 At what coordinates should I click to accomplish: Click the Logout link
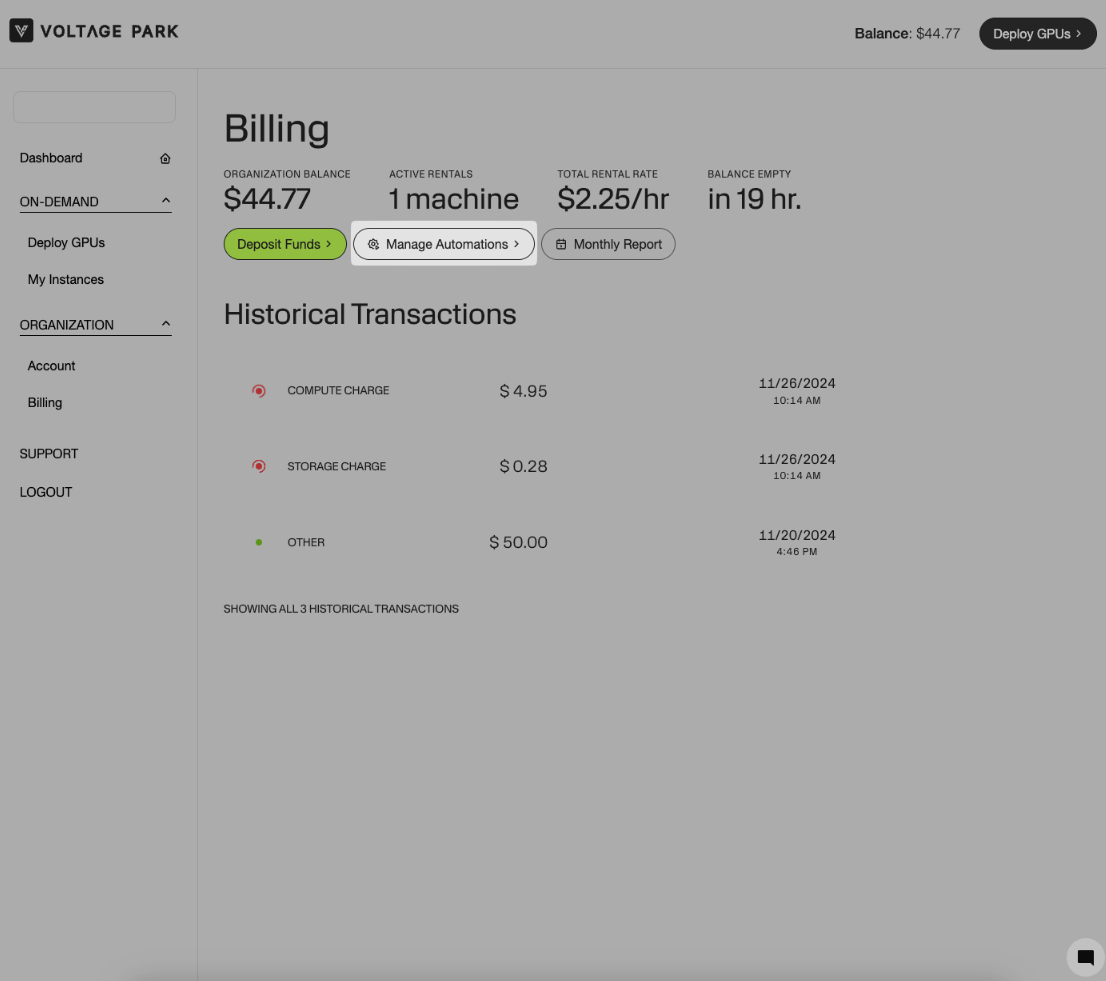46,492
